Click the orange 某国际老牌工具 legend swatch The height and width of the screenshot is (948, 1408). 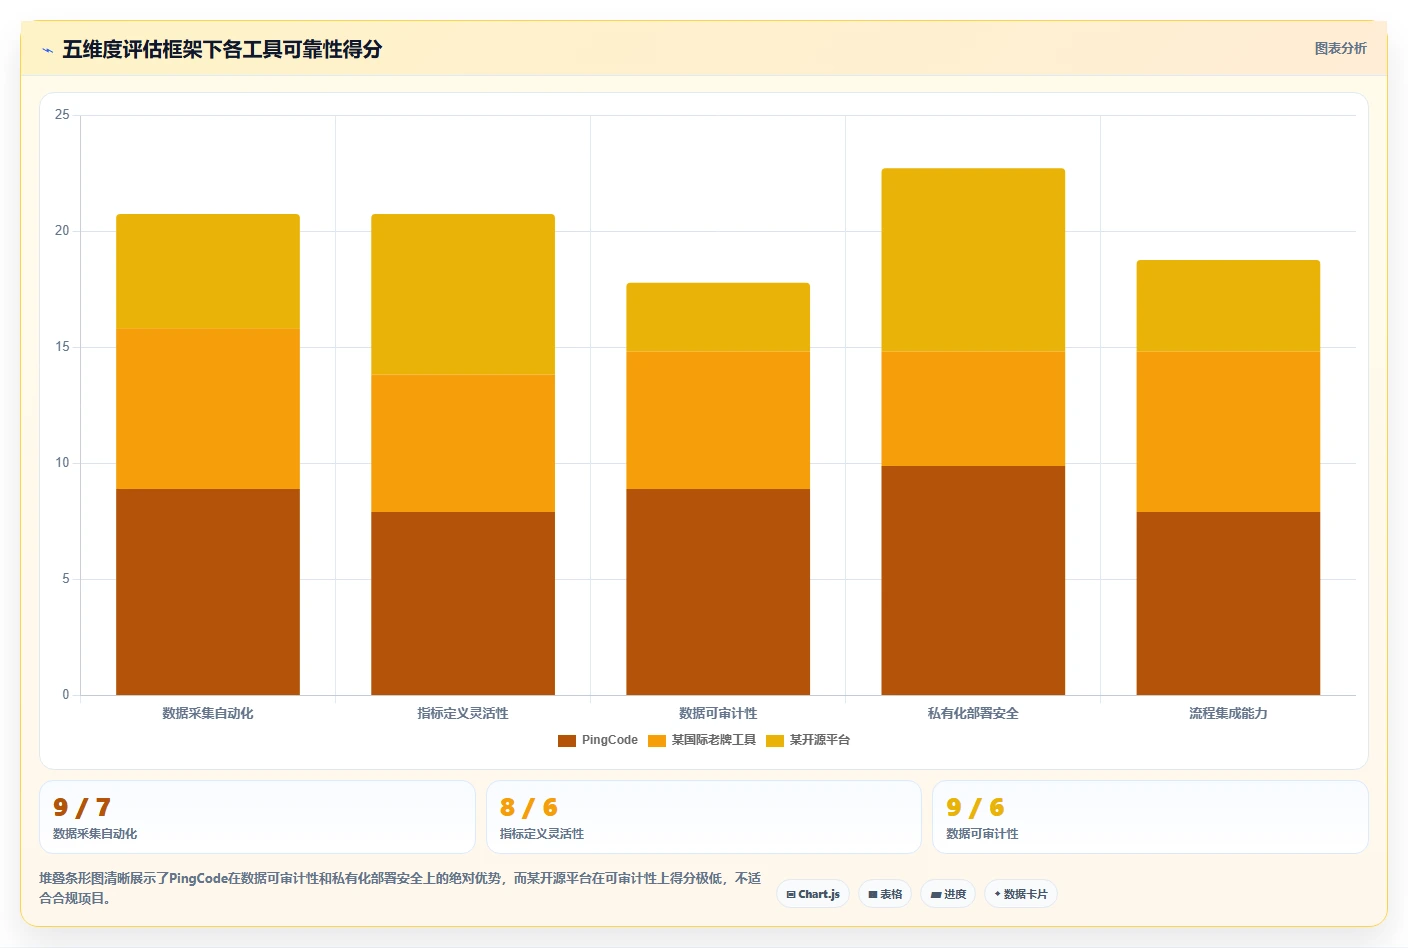click(x=657, y=741)
